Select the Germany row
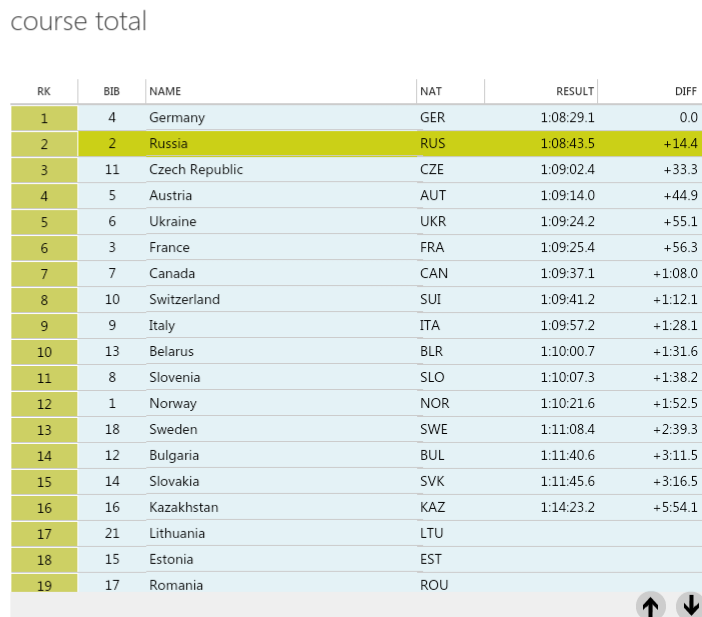Image resolution: width=702 pixels, height=617 pixels. (356, 118)
